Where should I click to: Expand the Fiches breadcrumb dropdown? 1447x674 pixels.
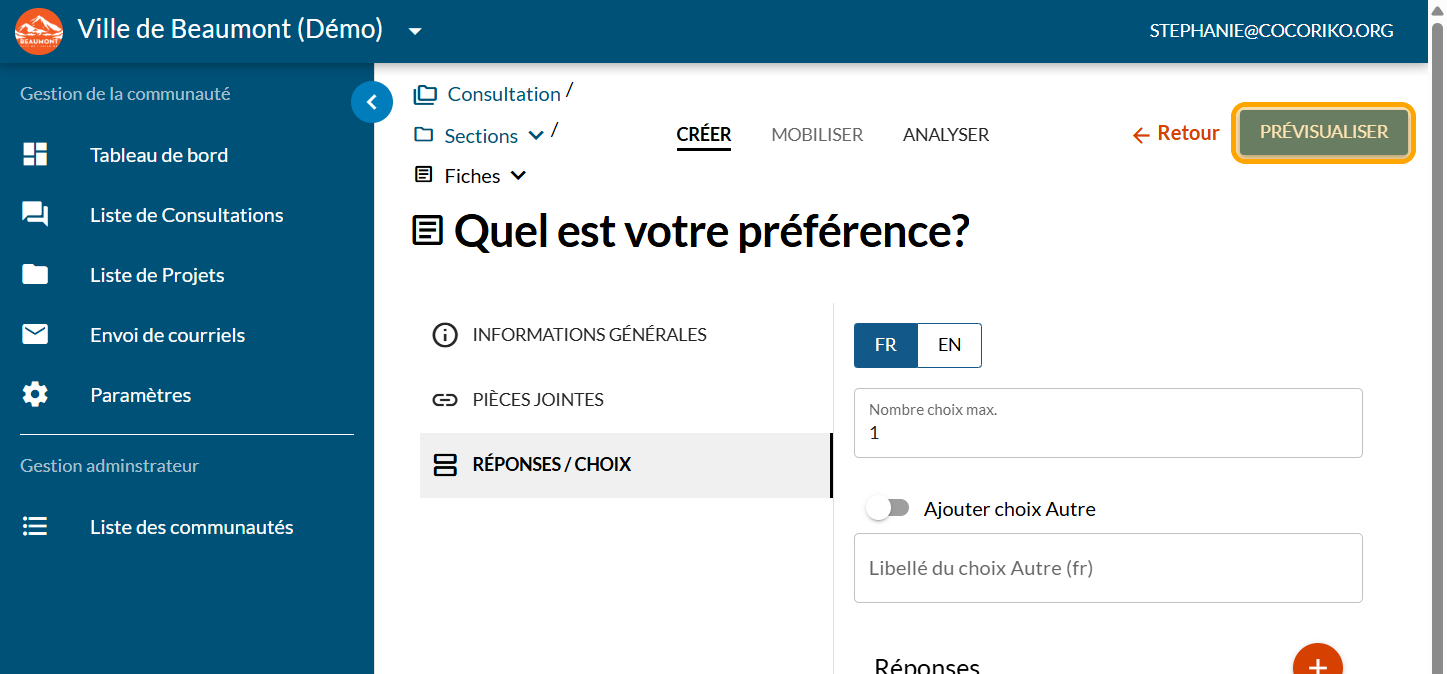(x=518, y=176)
